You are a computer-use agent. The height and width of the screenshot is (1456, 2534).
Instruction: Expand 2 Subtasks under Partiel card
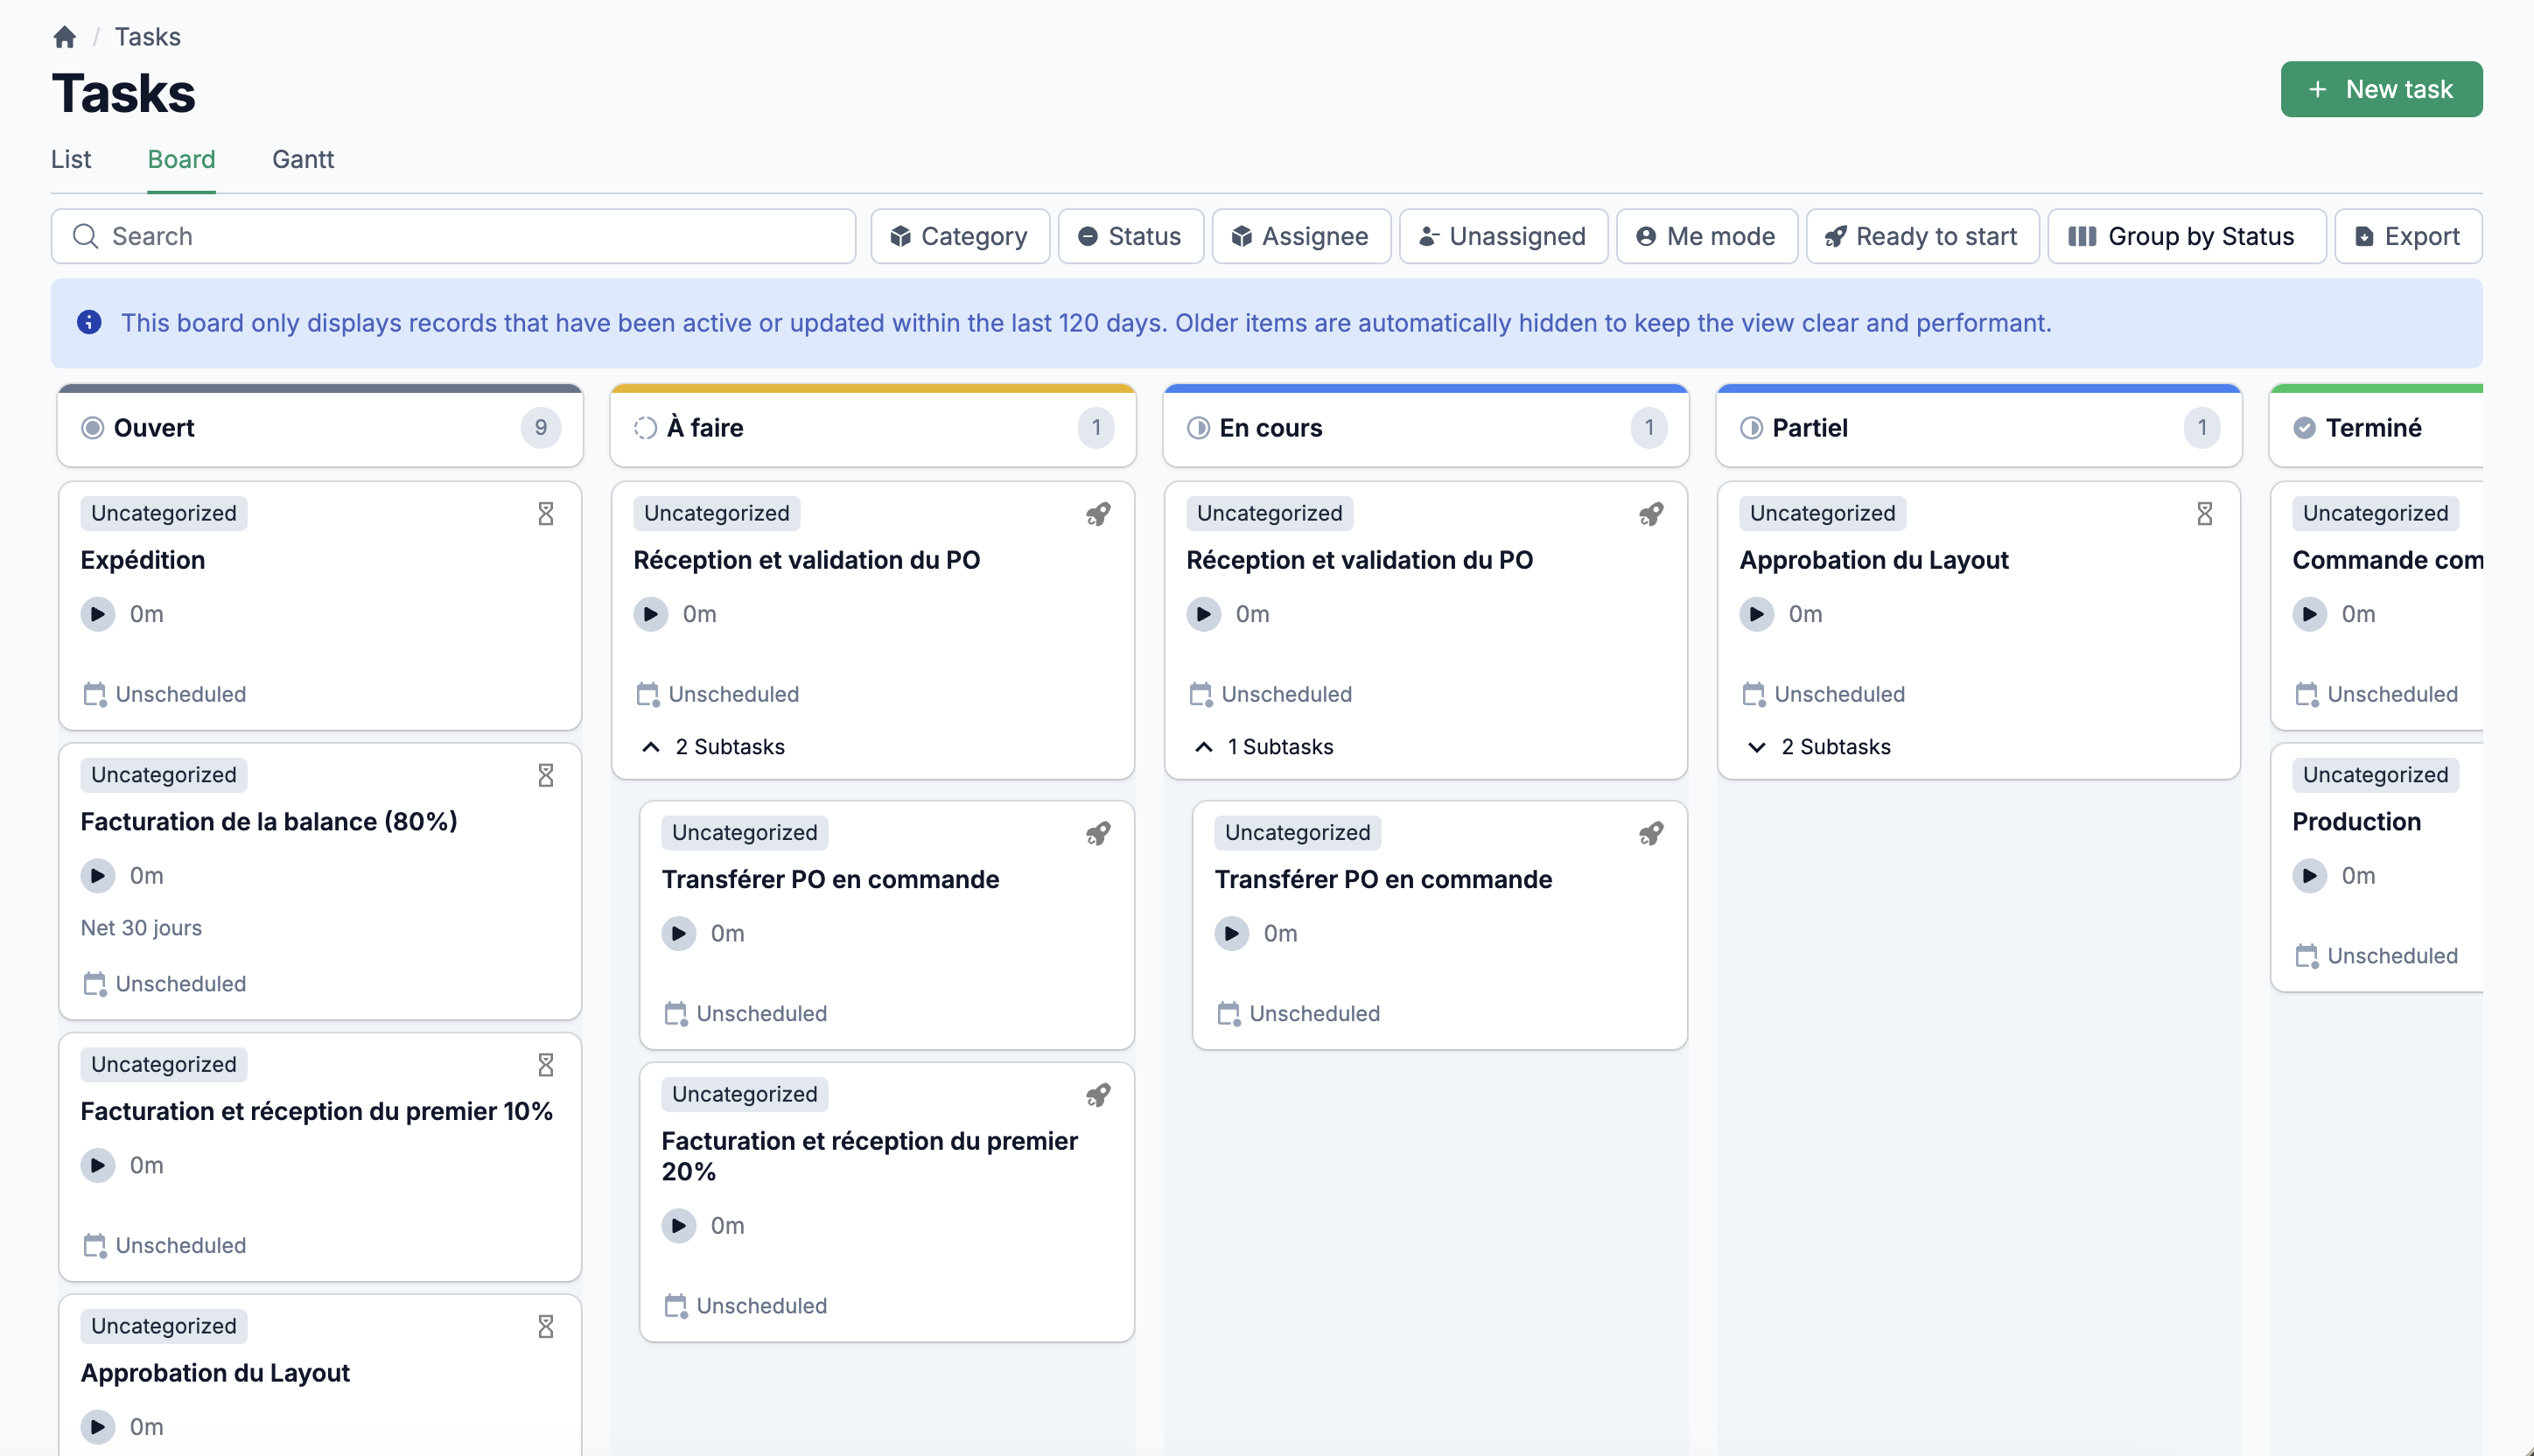tap(1818, 747)
